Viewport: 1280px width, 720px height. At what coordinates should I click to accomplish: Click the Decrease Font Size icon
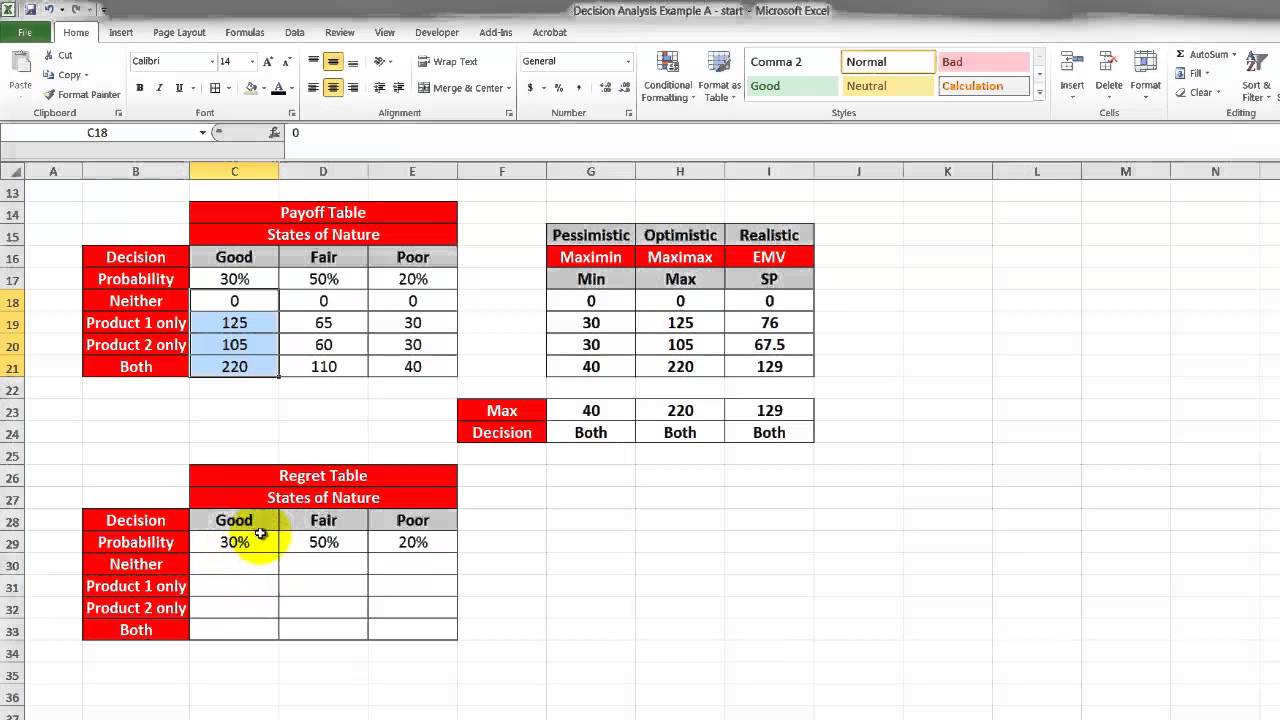pos(285,61)
